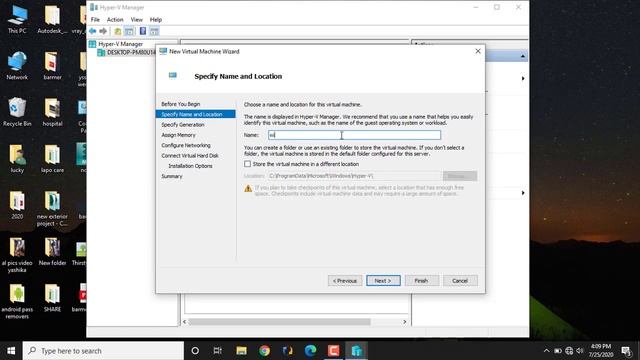
Task: Cancel the New Virtual Machine Wizard
Action: pos(460,280)
